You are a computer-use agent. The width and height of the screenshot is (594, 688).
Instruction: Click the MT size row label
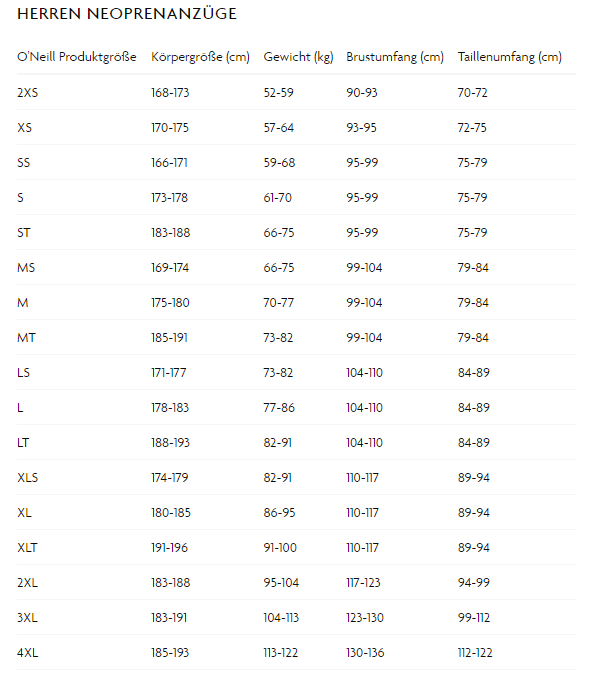click(x=26, y=338)
